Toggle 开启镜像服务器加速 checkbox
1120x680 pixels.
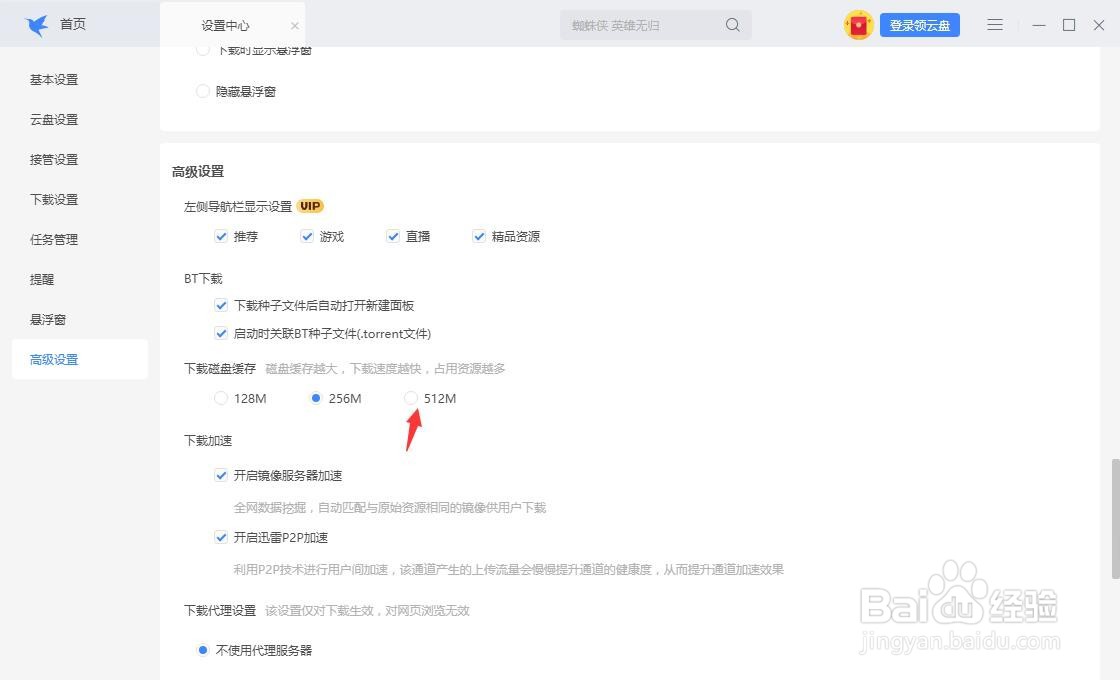coord(221,475)
